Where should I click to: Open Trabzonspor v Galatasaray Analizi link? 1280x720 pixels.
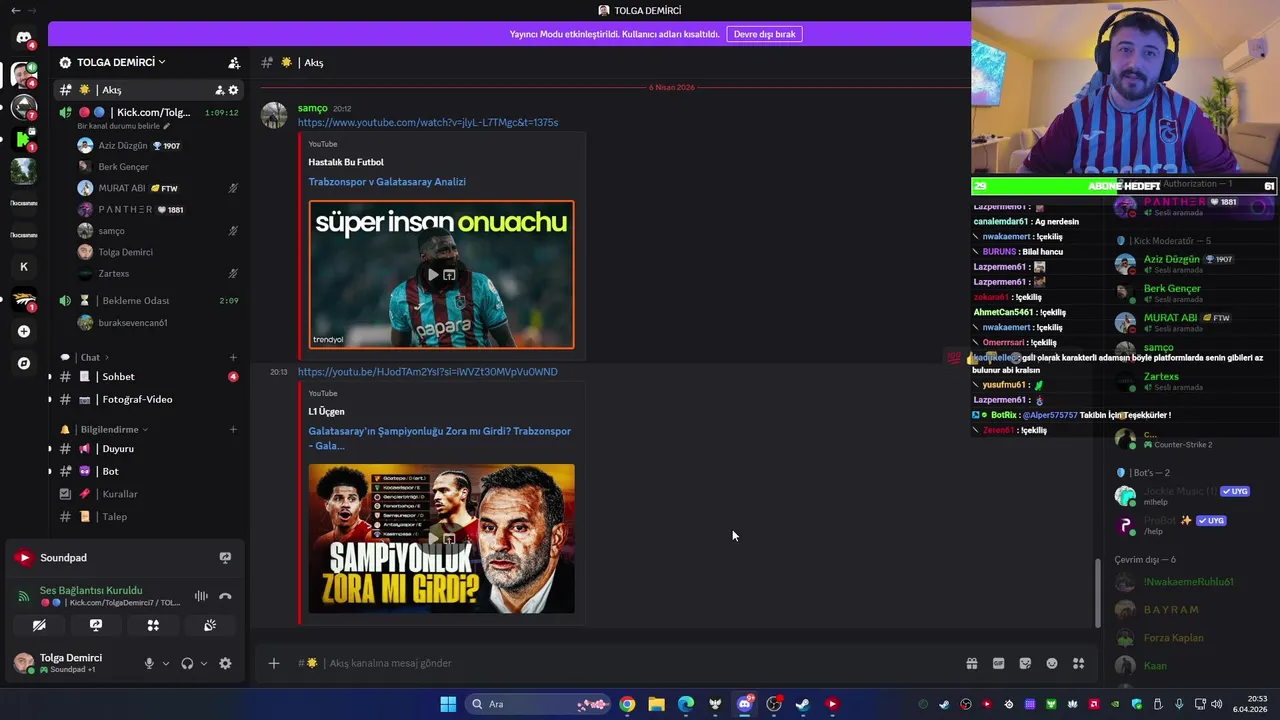(387, 182)
